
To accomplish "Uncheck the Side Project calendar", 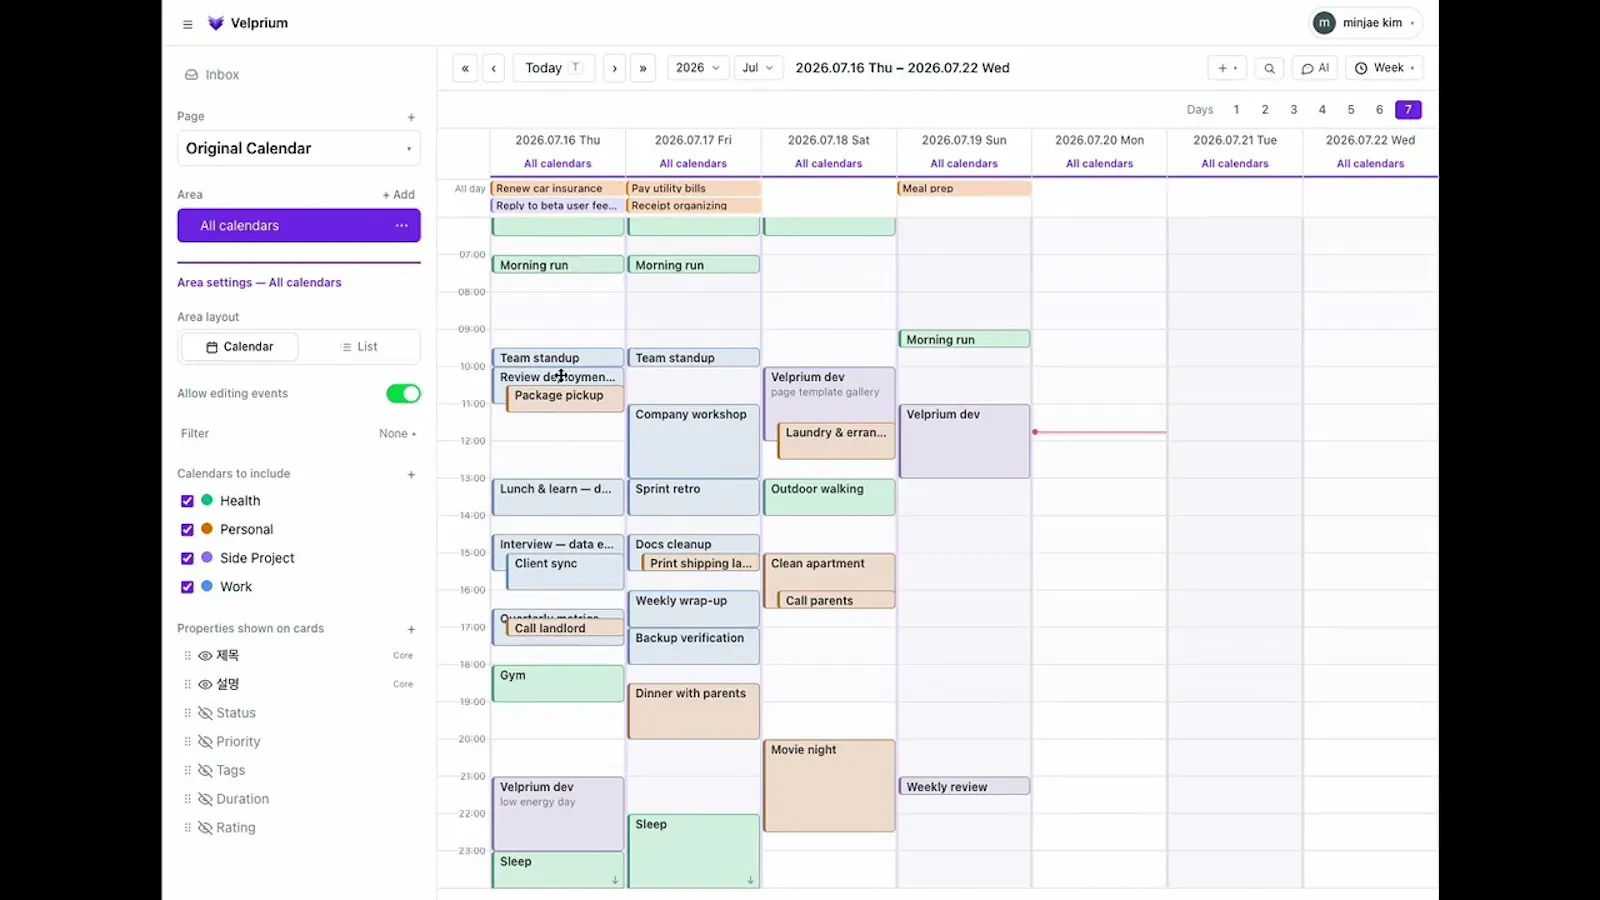I will click(x=187, y=558).
